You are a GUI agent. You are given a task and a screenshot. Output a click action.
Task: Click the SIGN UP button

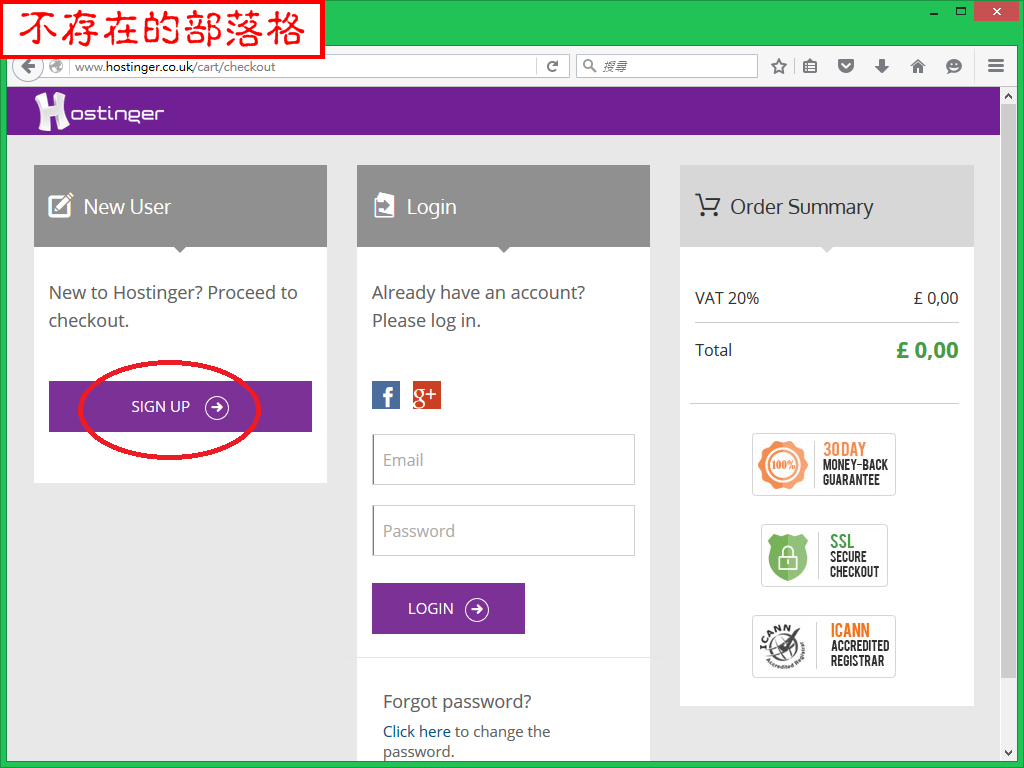[x=180, y=406]
